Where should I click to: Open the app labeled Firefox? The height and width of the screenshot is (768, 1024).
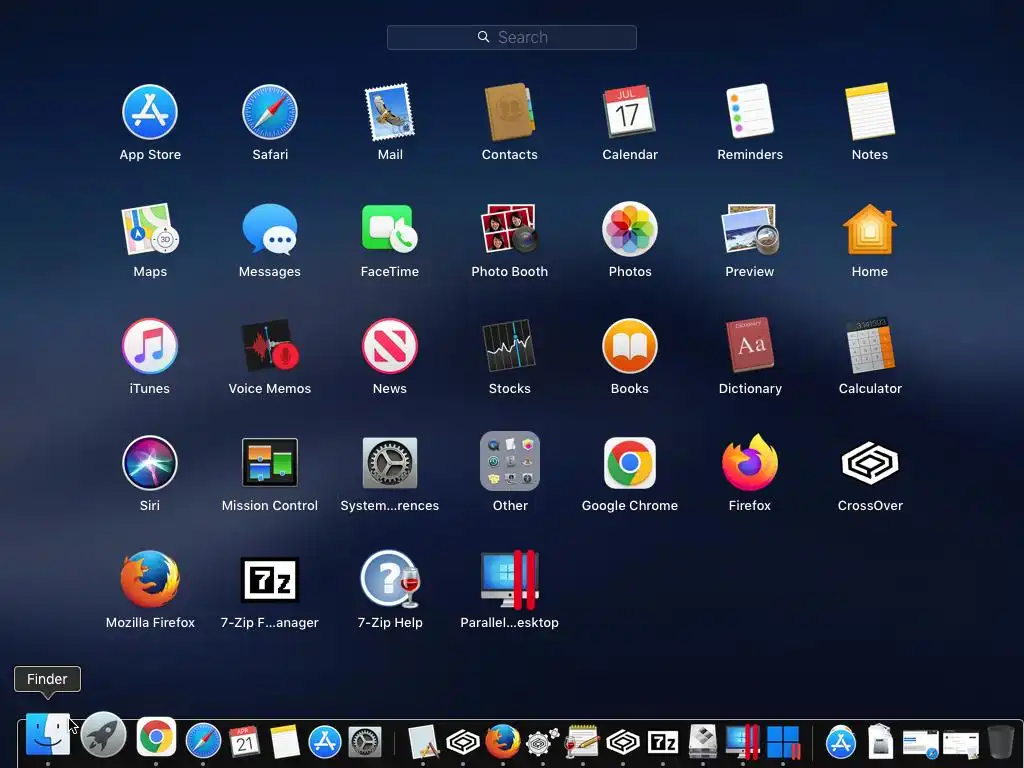(x=750, y=463)
